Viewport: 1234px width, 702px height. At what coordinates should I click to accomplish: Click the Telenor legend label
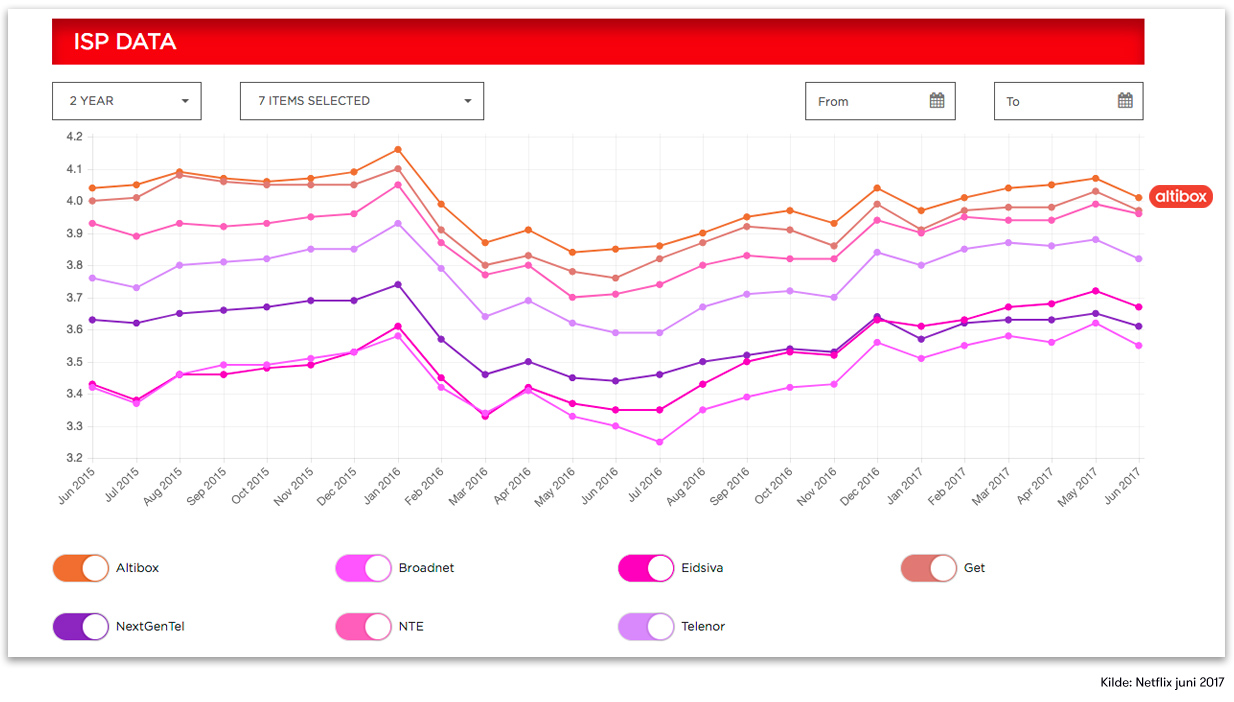[x=704, y=627]
